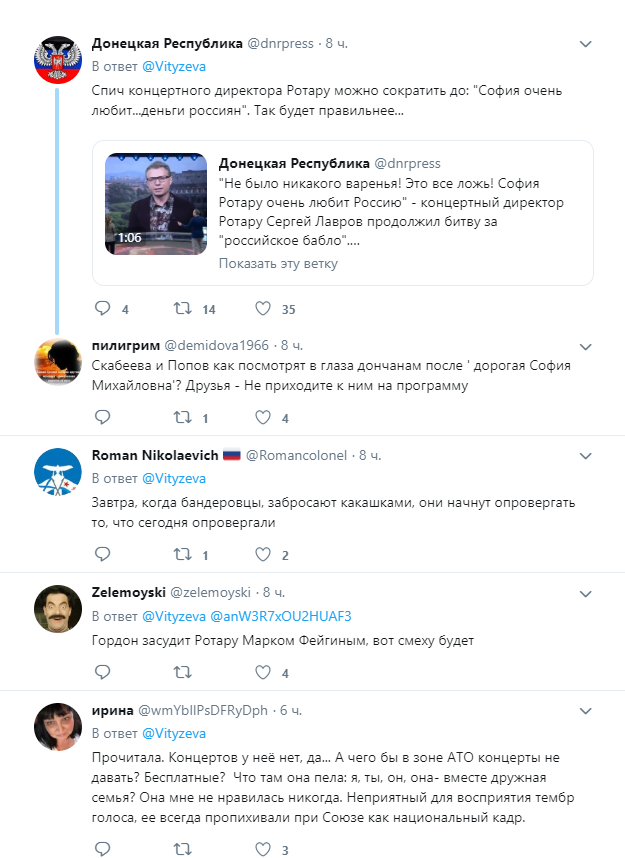625x858 pixels.
Task: Like ирина's tweet about концерты
Action: point(263,849)
